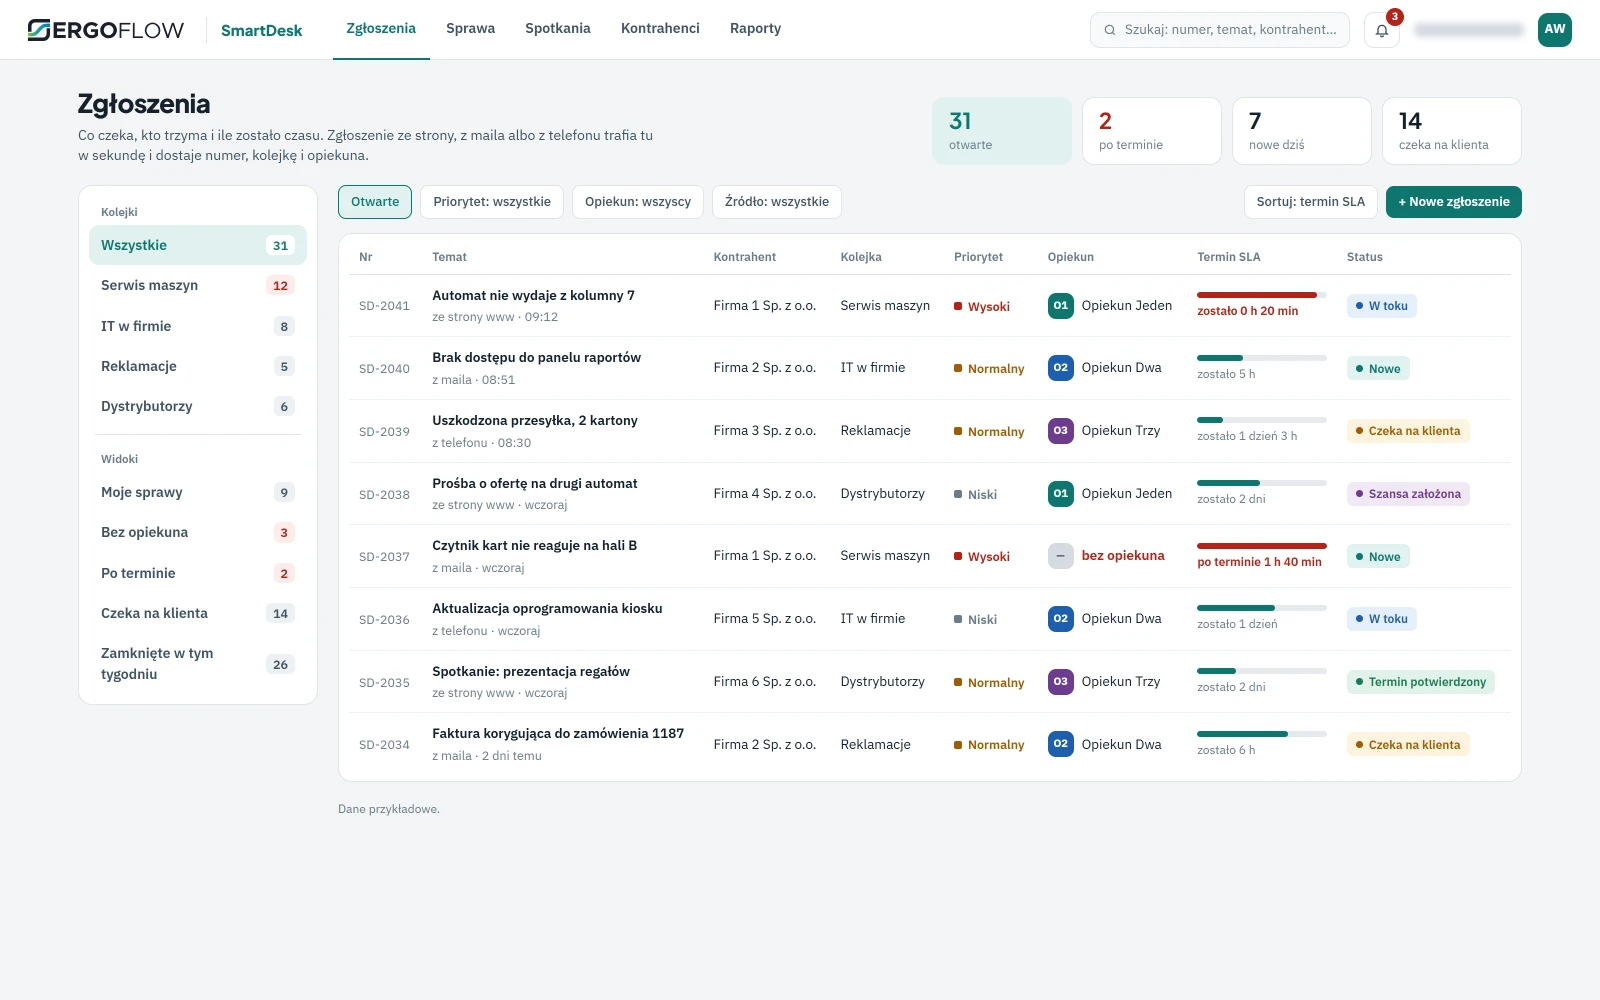Click the Czeka na klienta badge in SD-2039
Screen dimensions: 1600x1000
tap(1408, 431)
